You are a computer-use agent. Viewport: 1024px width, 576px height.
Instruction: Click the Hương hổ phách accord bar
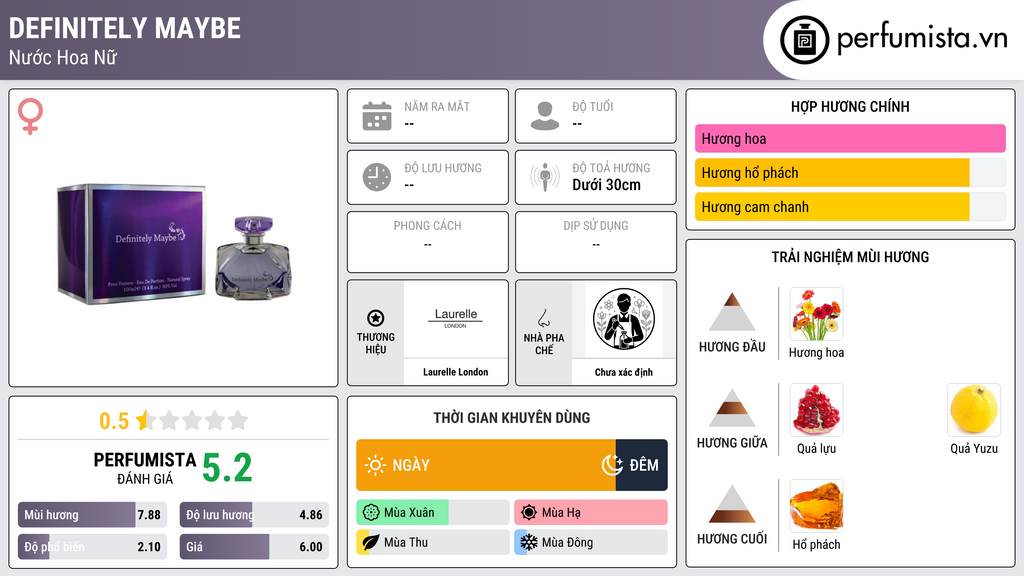click(850, 173)
